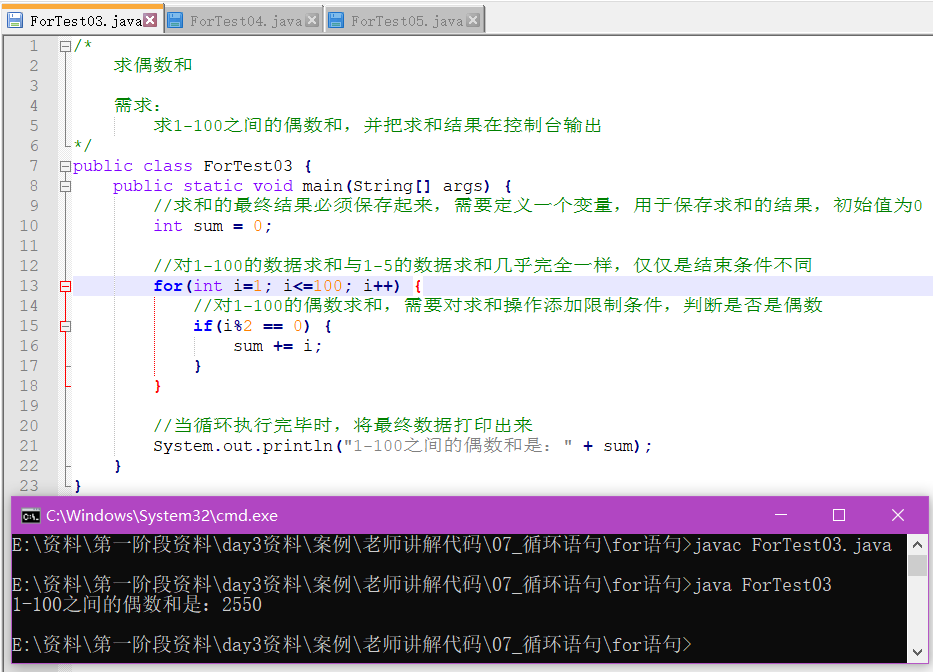Click the 'if(i%2 == 0)' condition
The width and height of the screenshot is (933, 672).
251,326
